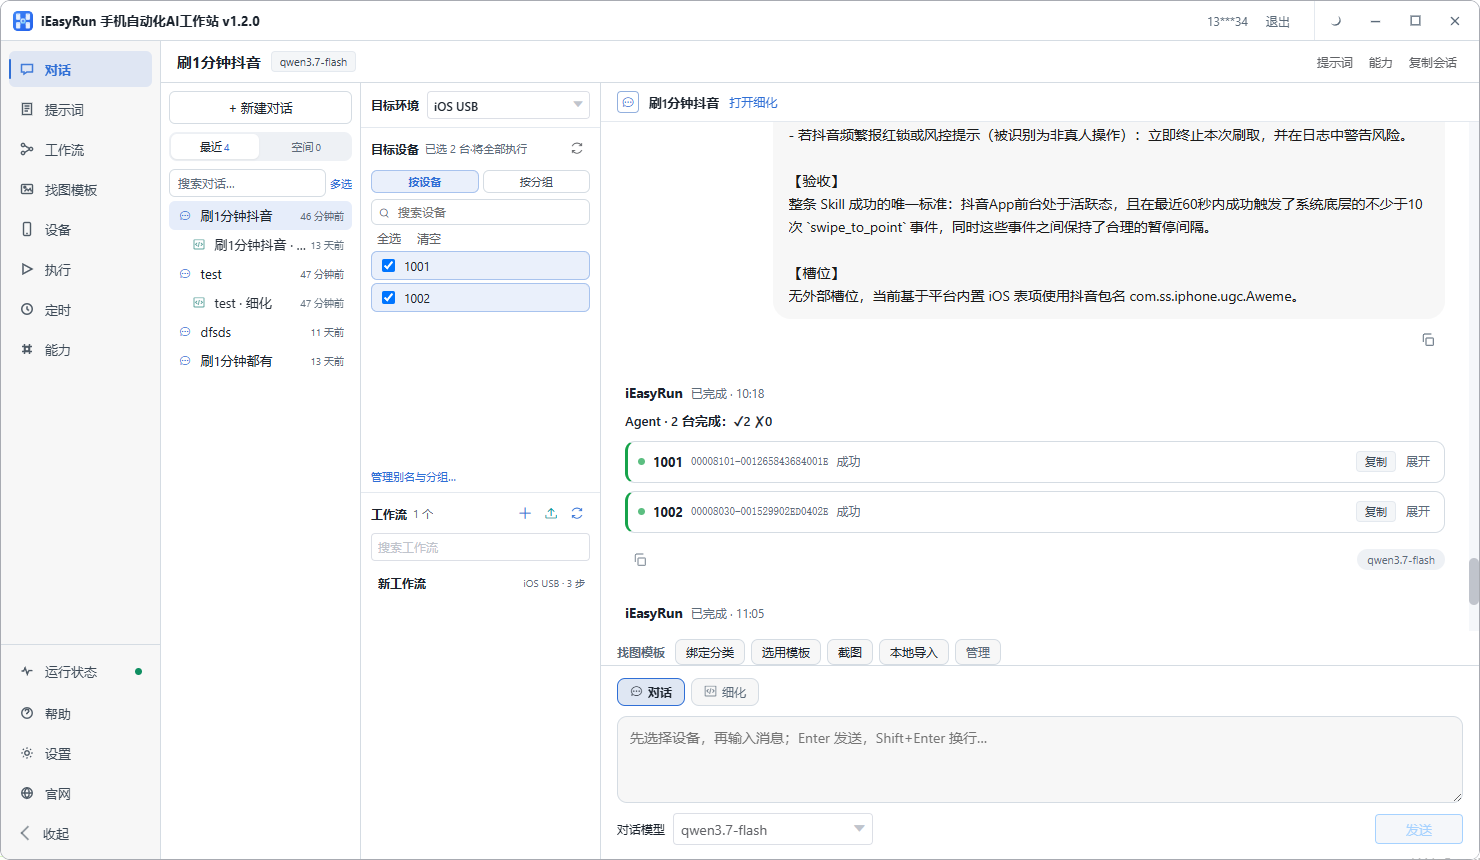Click 多选 next to conversation search
Image resolution: width=1480 pixels, height=860 pixels.
pyautogui.click(x=341, y=184)
